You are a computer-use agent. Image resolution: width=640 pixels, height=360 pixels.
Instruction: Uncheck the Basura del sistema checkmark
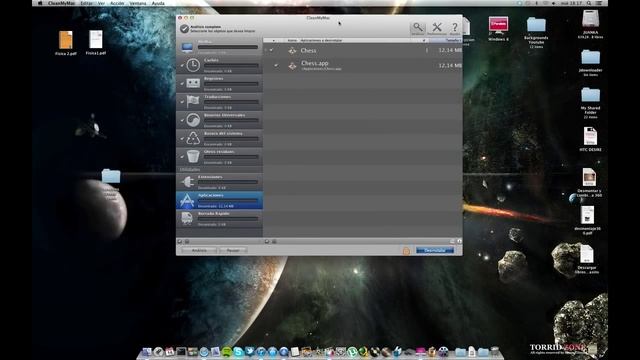(182, 138)
